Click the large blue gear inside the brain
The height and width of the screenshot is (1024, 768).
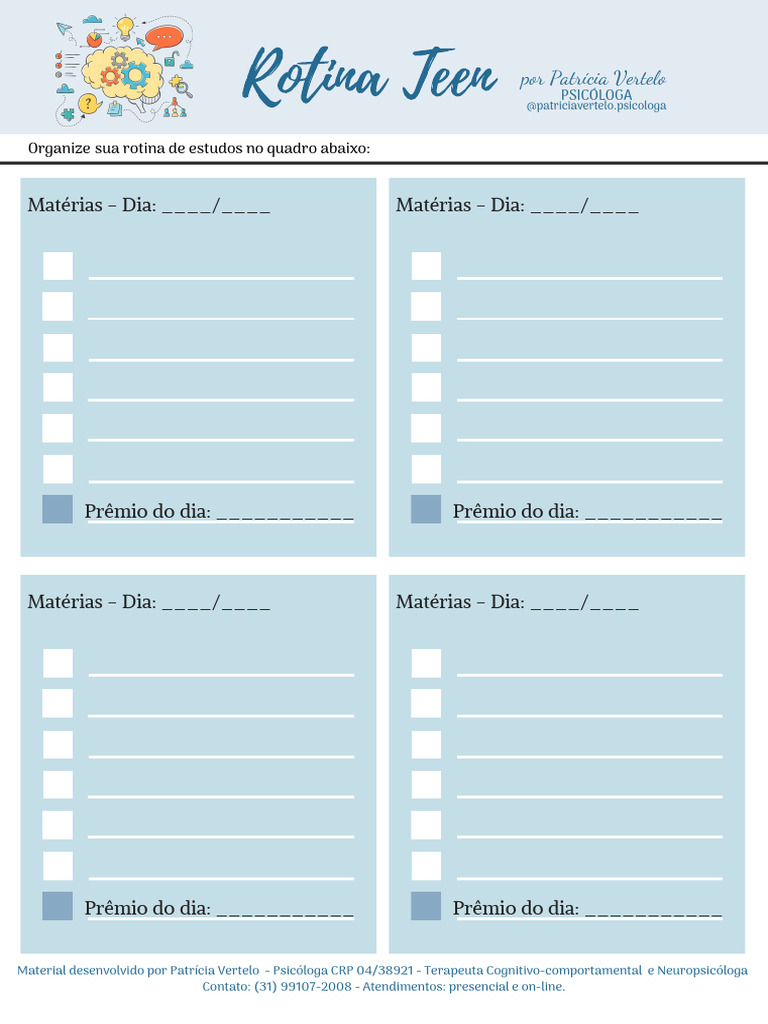pos(135,74)
